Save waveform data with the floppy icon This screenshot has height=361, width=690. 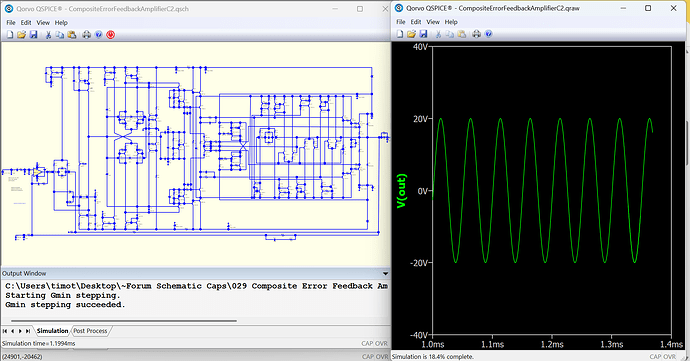pyautogui.click(x=423, y=34)
